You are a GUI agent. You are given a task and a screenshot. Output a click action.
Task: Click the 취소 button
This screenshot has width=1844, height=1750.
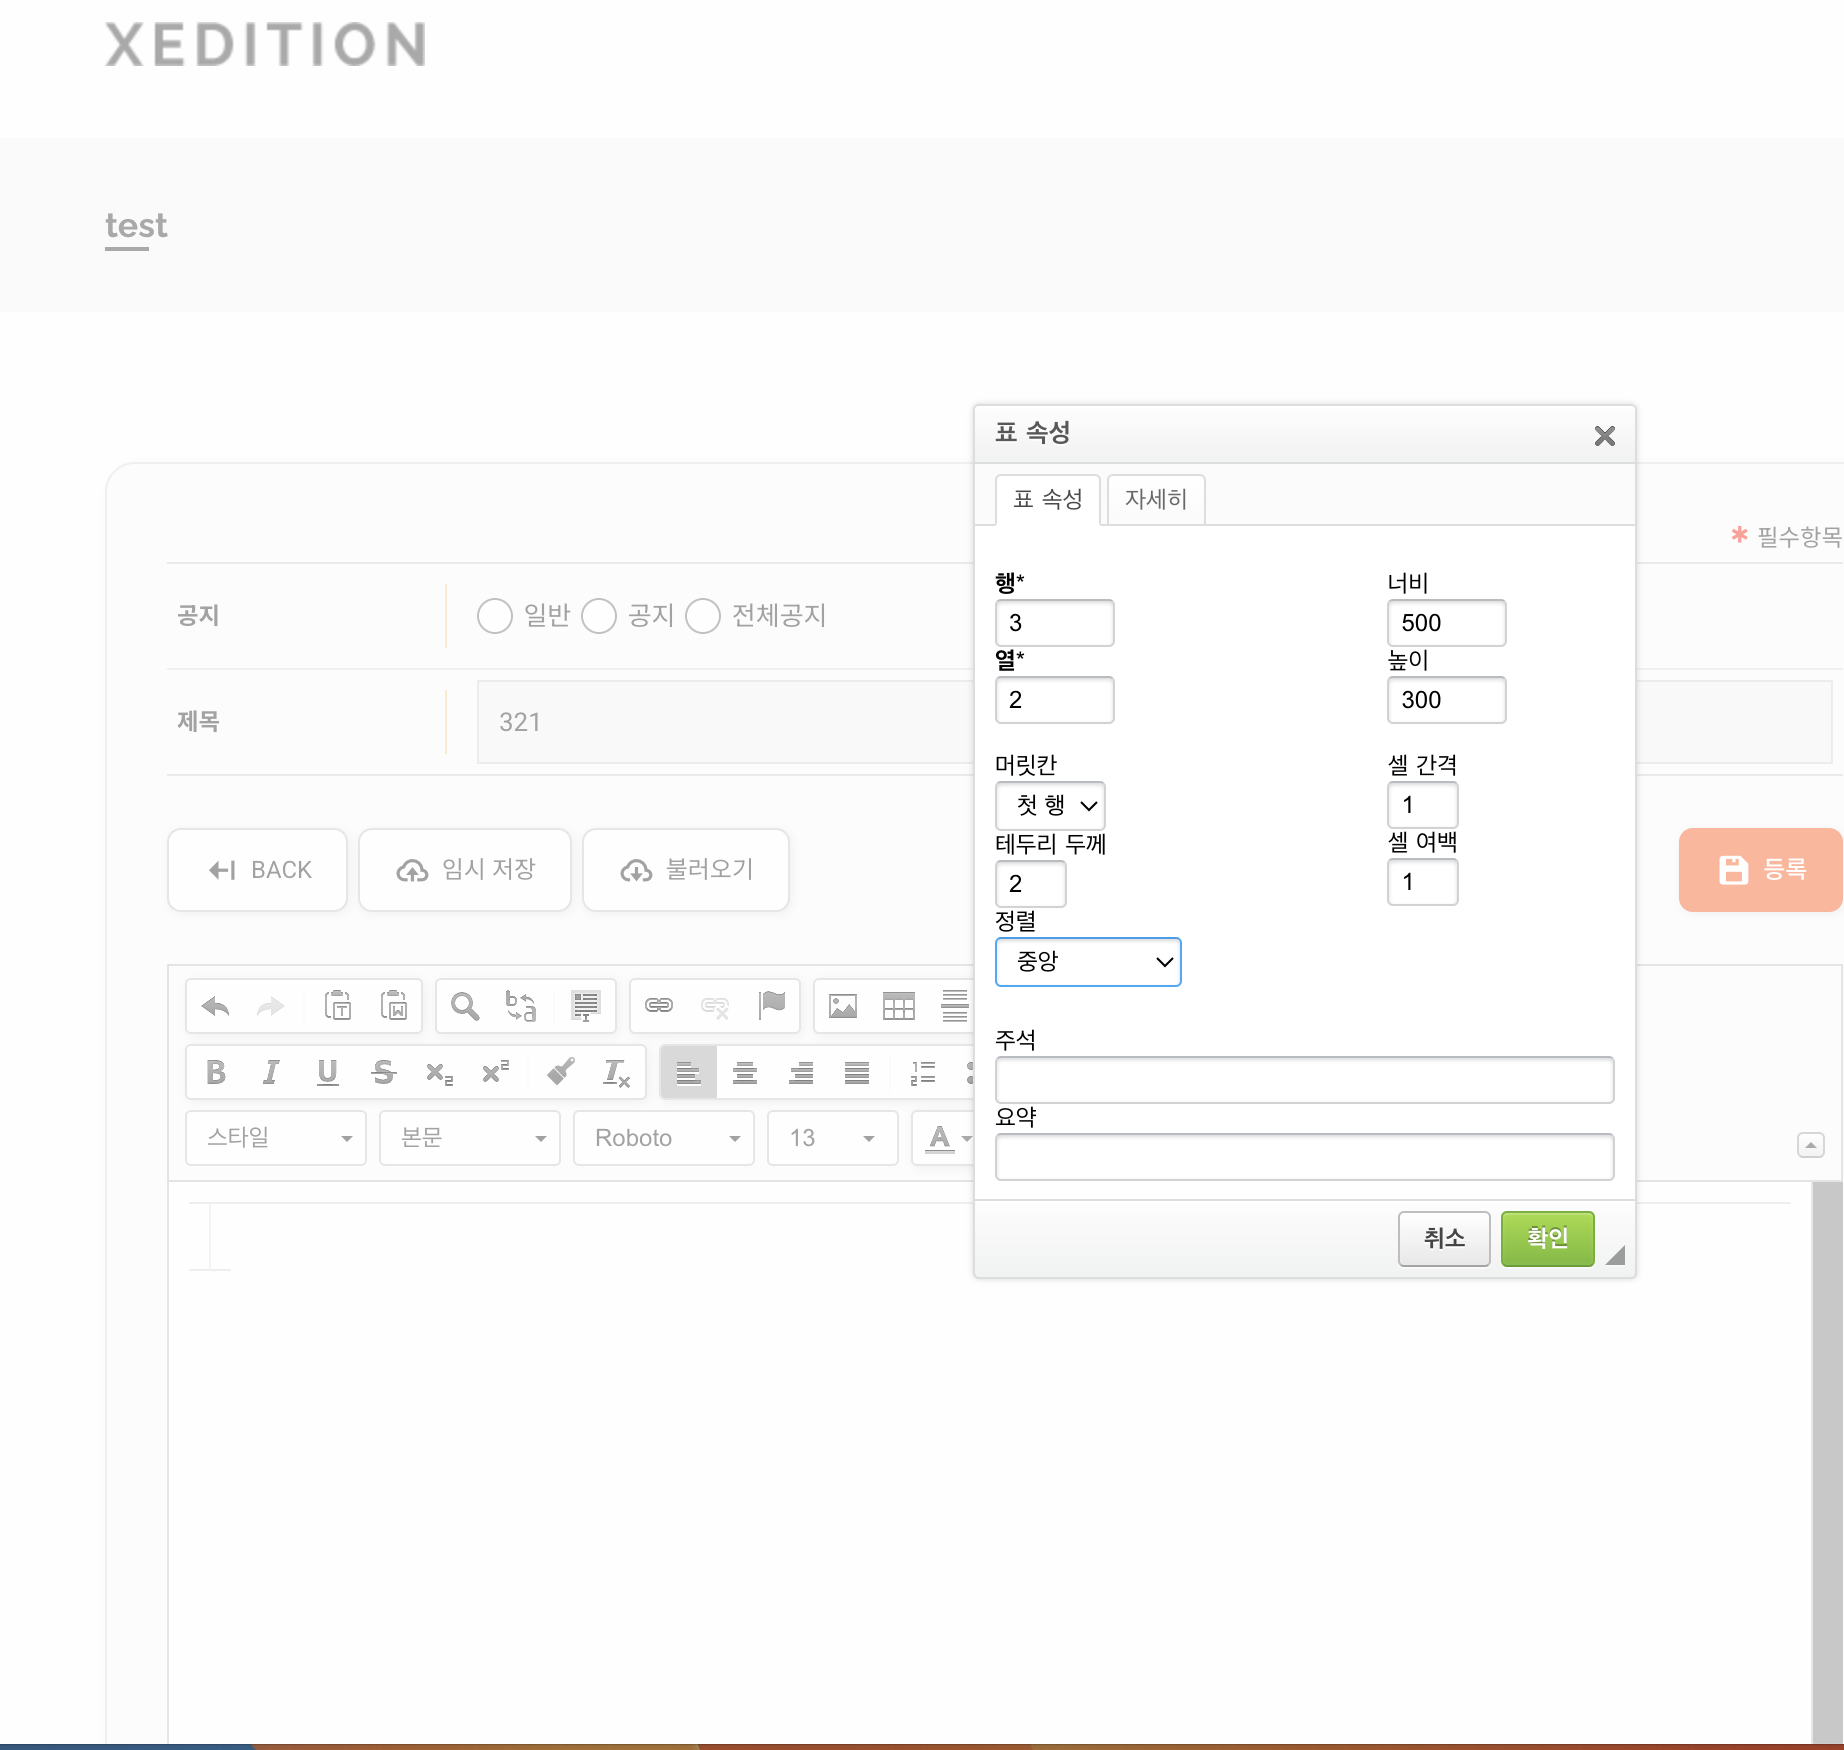pyautogui.click(x=1444, y=1239)
